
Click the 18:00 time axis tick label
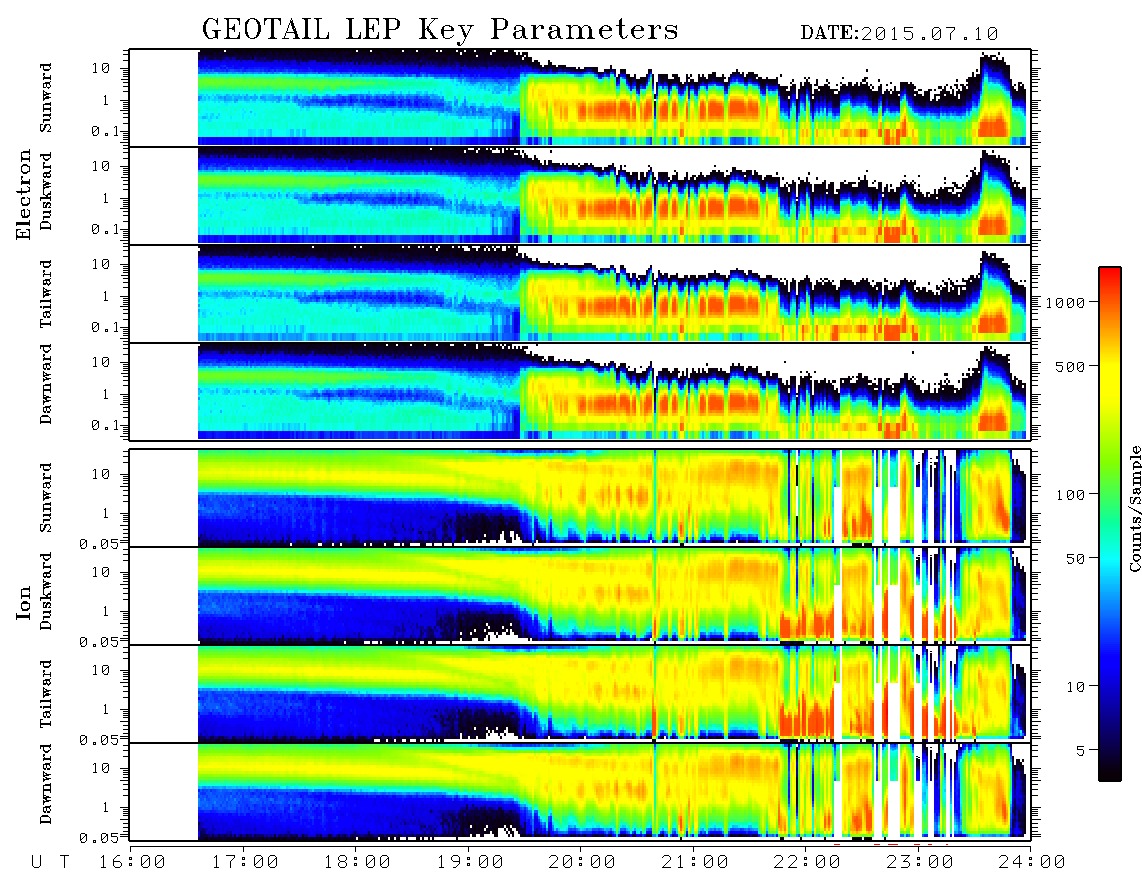358,863
